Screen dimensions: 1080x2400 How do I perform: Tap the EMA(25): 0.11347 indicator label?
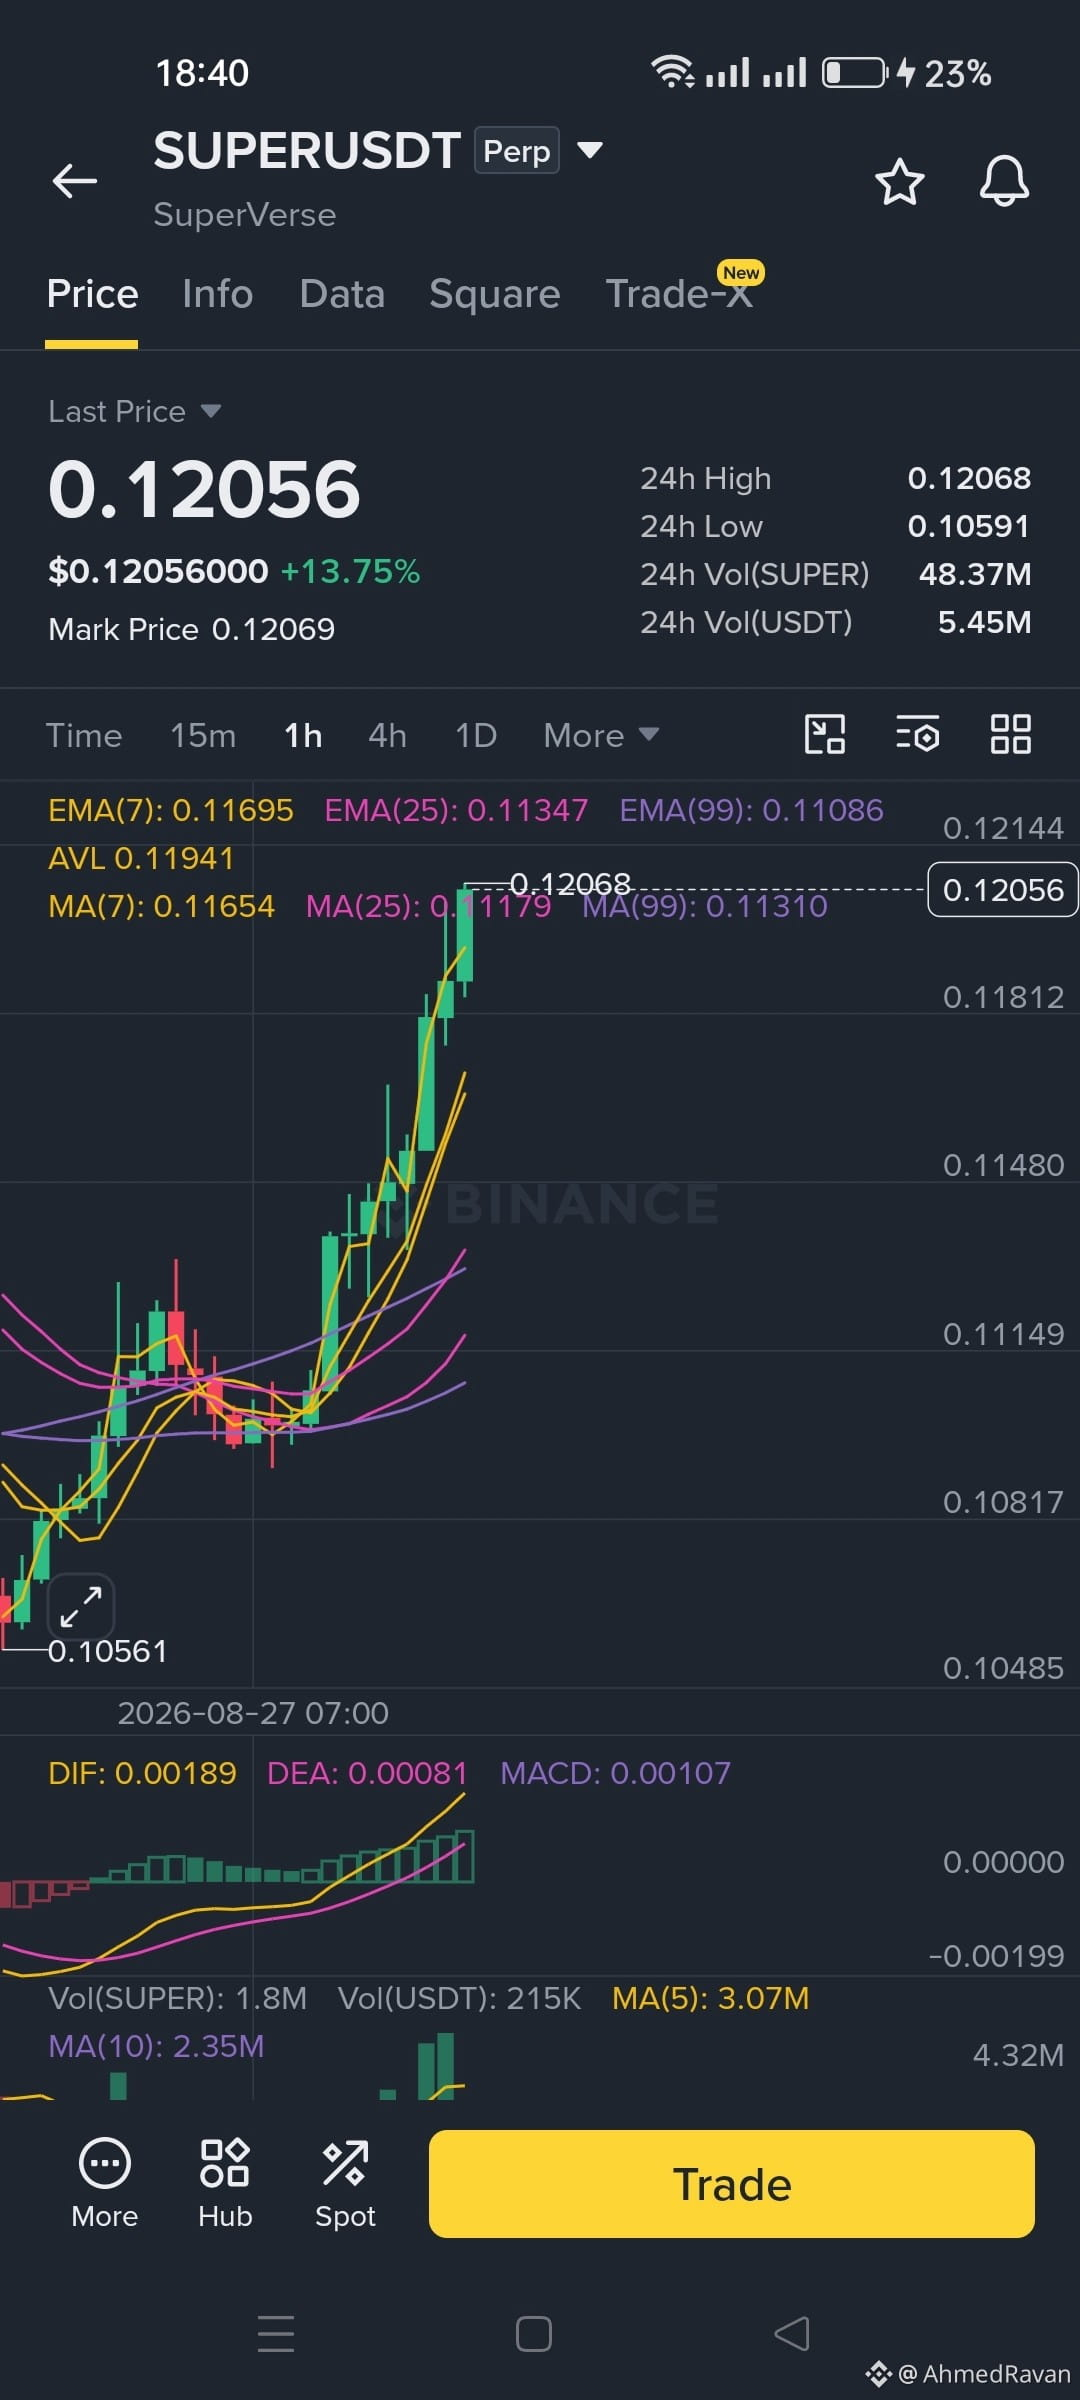coord(456,810)
